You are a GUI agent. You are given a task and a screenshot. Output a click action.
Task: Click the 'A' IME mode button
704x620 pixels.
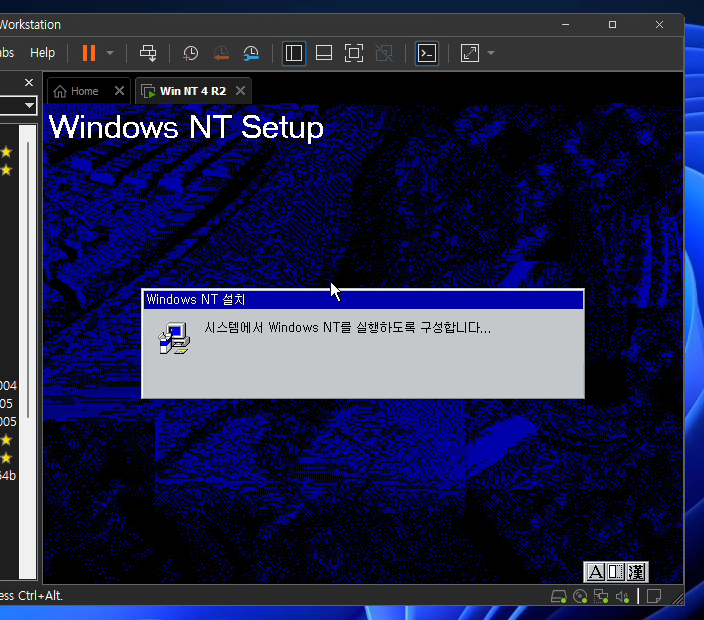coord(596,572)
